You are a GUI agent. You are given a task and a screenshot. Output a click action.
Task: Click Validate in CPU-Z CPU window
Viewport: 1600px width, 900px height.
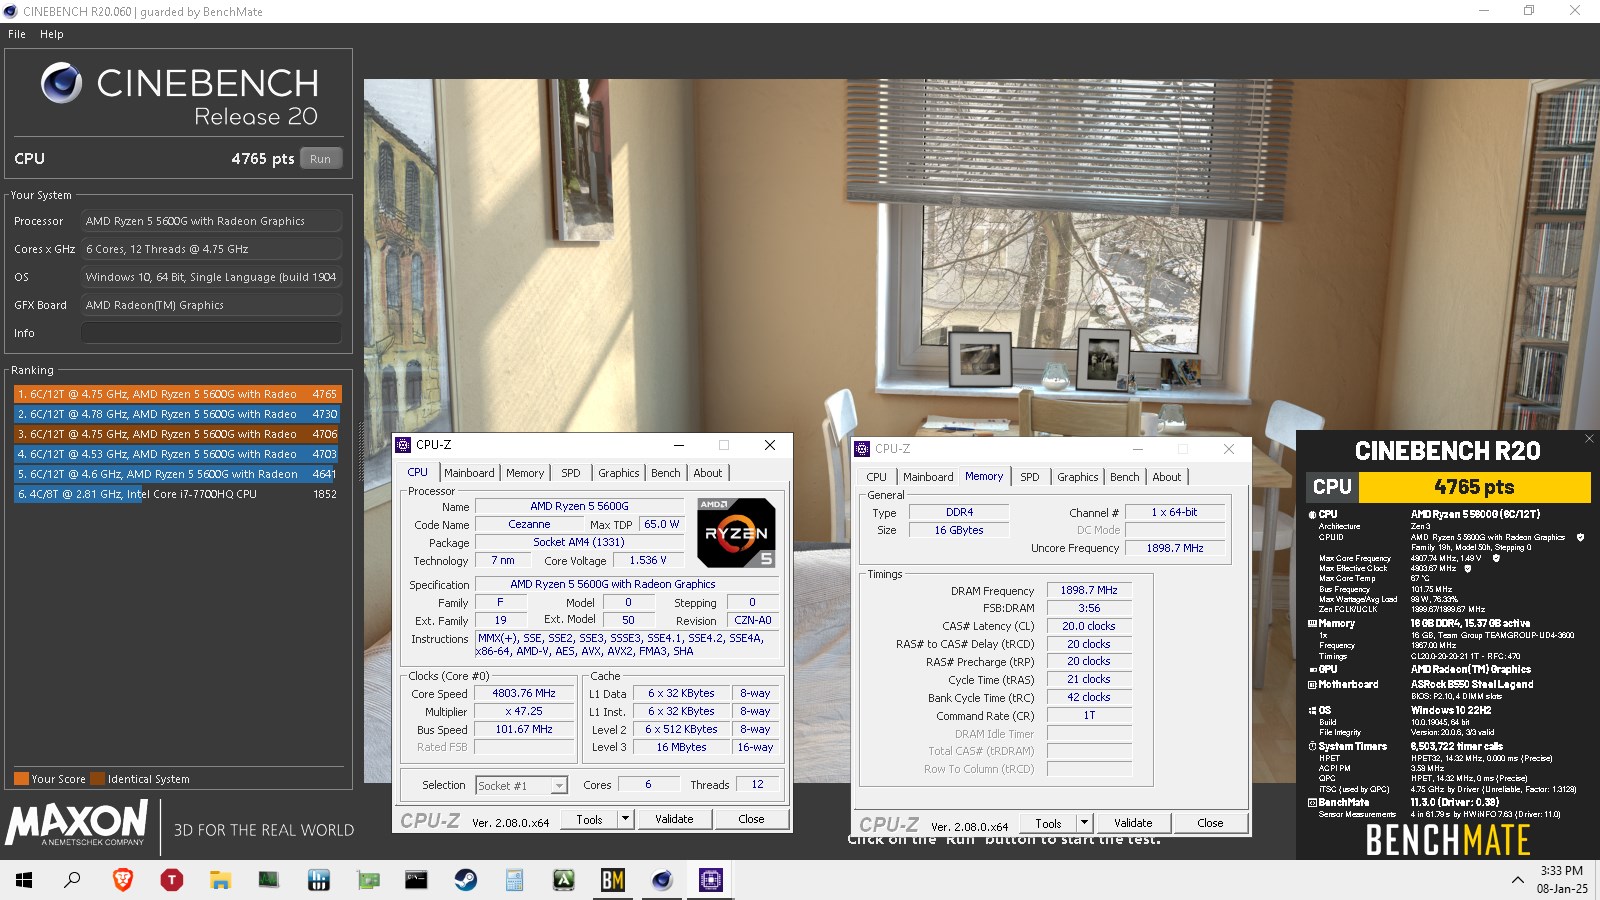coord(674,819)
